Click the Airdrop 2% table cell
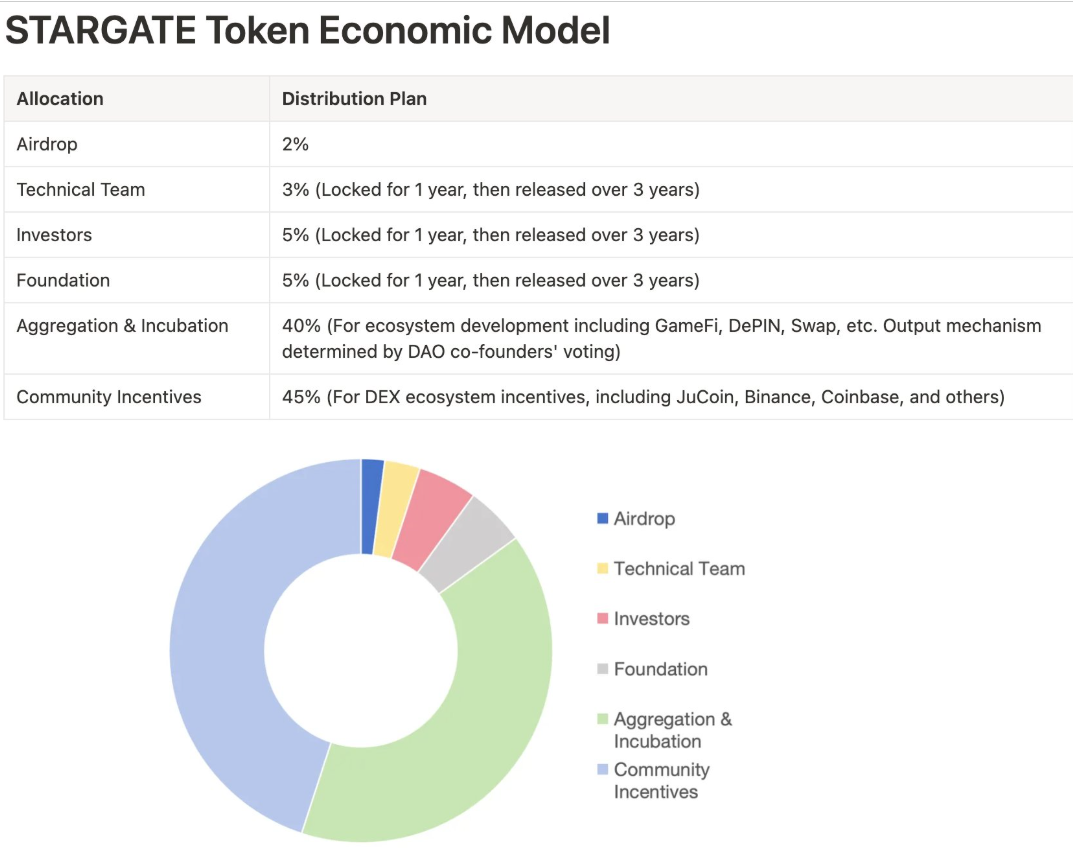The image size is (1073, 848). coord(295,144)
